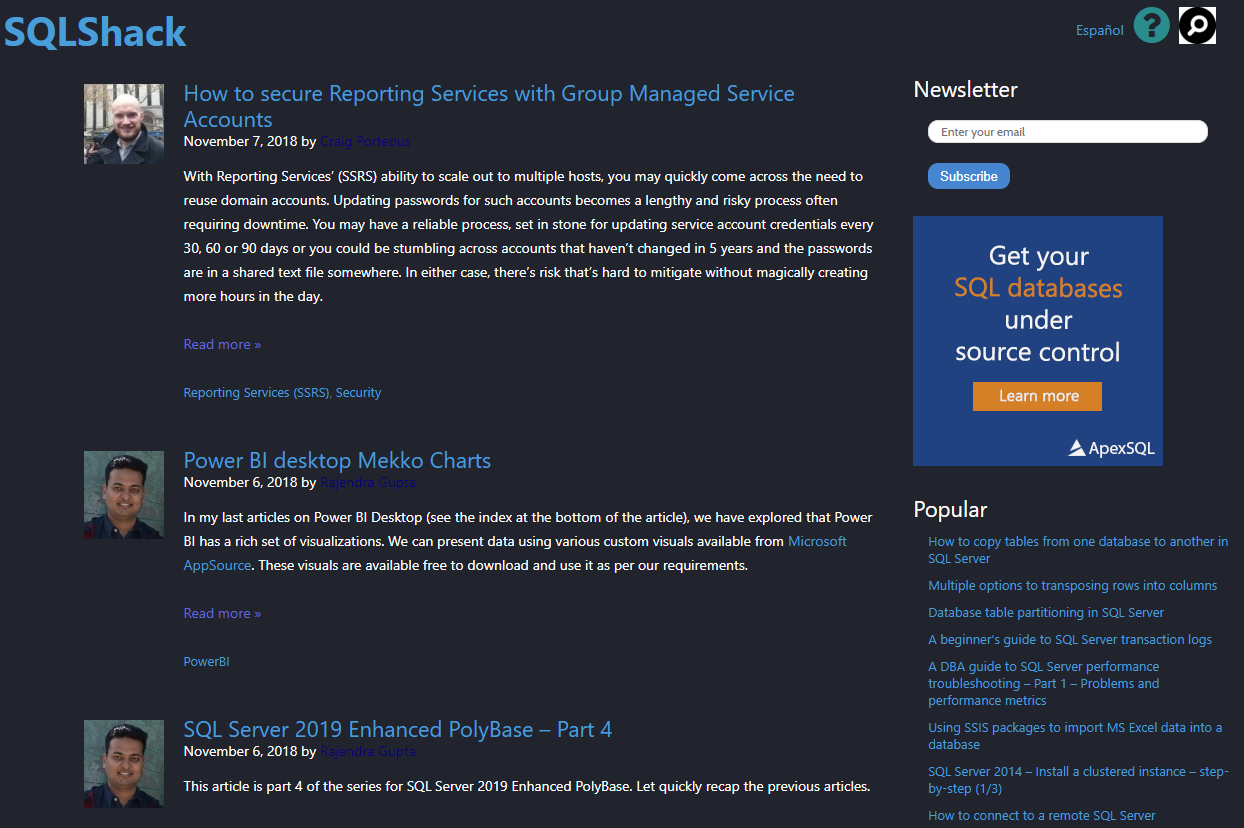1244x828 pixels.
Task: Open 'Multiple options to transposing rows' link
Action: tap(1072, 586)
